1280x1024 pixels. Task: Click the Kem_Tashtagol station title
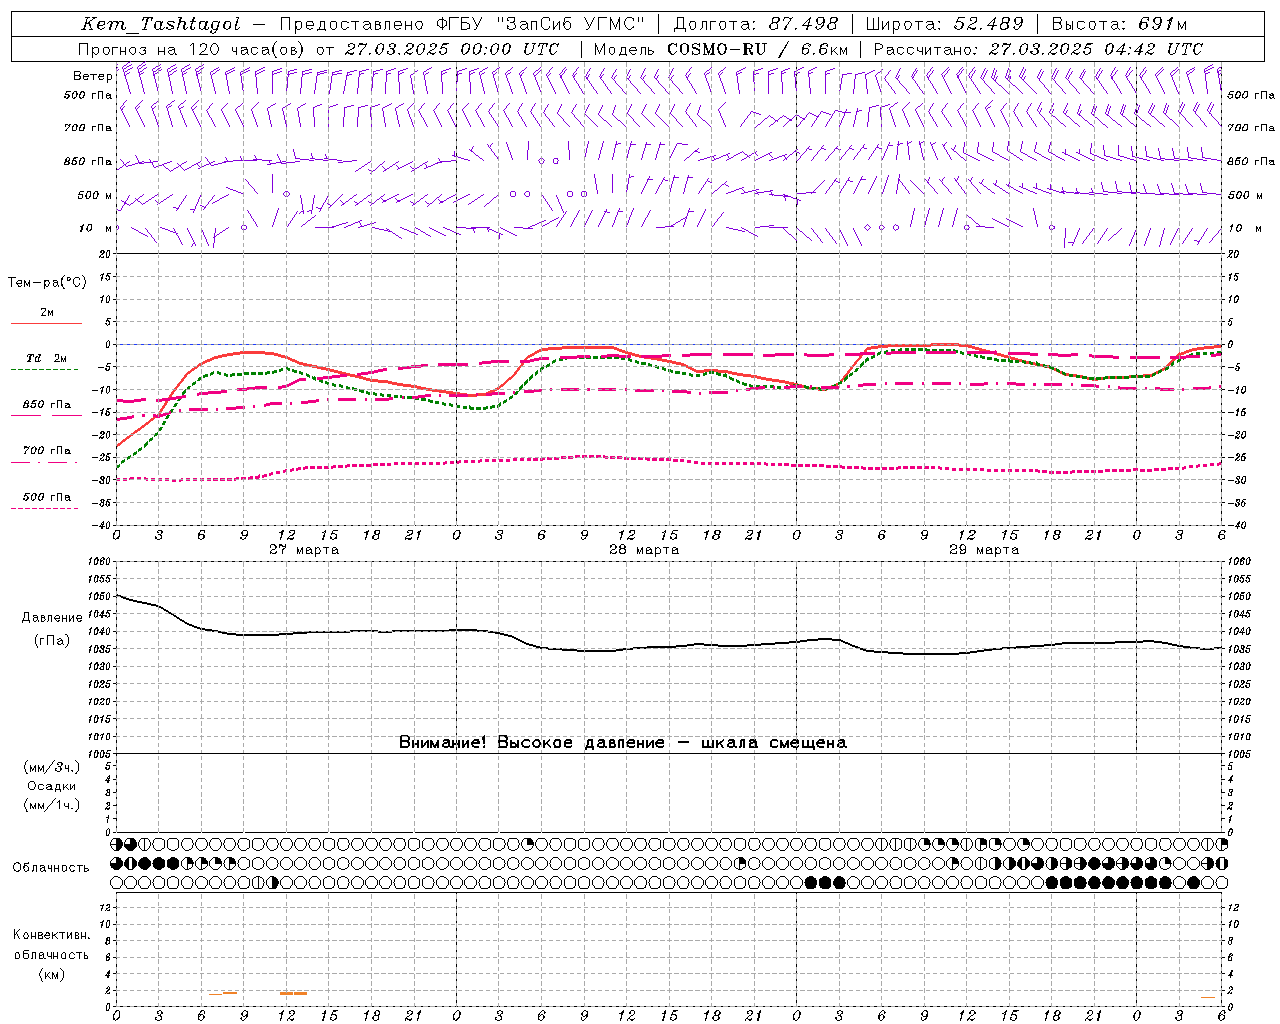[160, 24]
